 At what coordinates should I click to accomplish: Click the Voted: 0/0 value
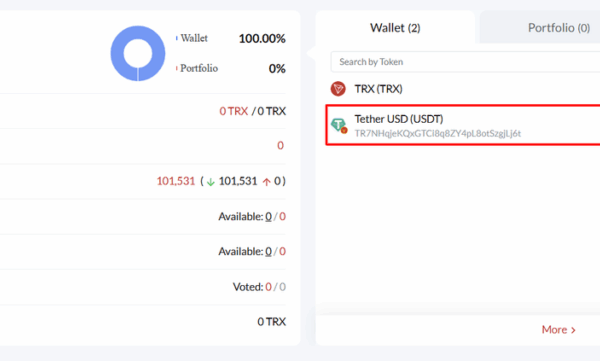(259, 287)
